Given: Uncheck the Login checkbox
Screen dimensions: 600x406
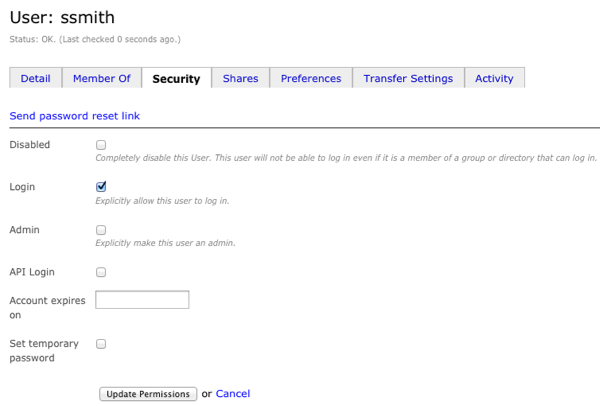Looking at the screenshot, I should (101, 186).
